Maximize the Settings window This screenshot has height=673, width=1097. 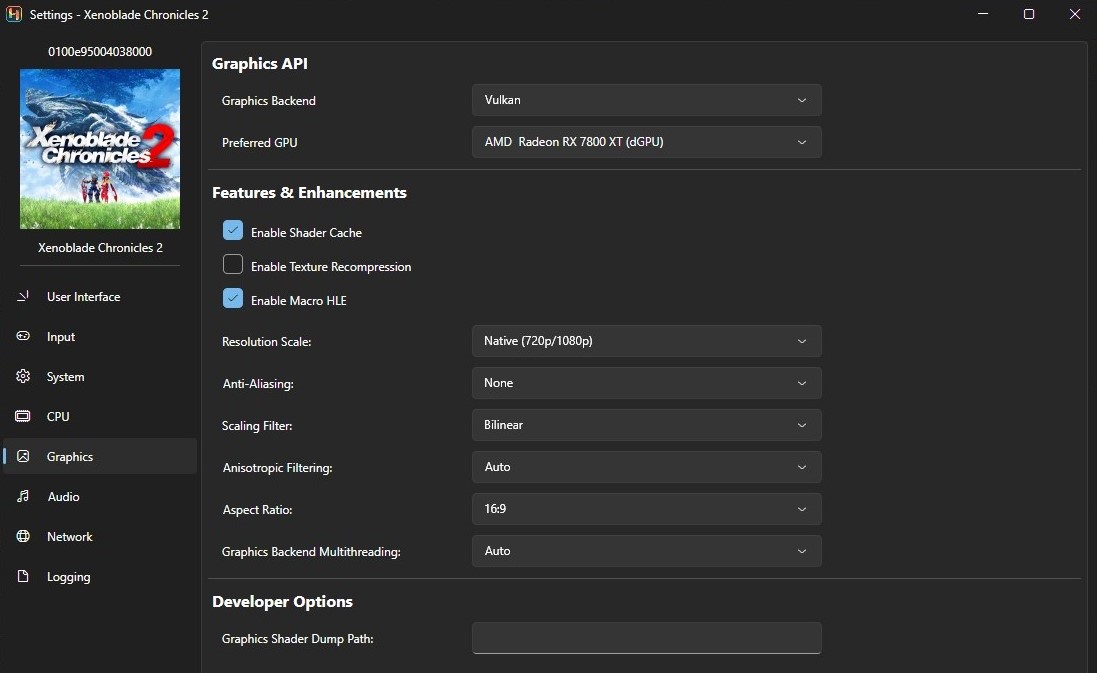tap(1029, 14)
